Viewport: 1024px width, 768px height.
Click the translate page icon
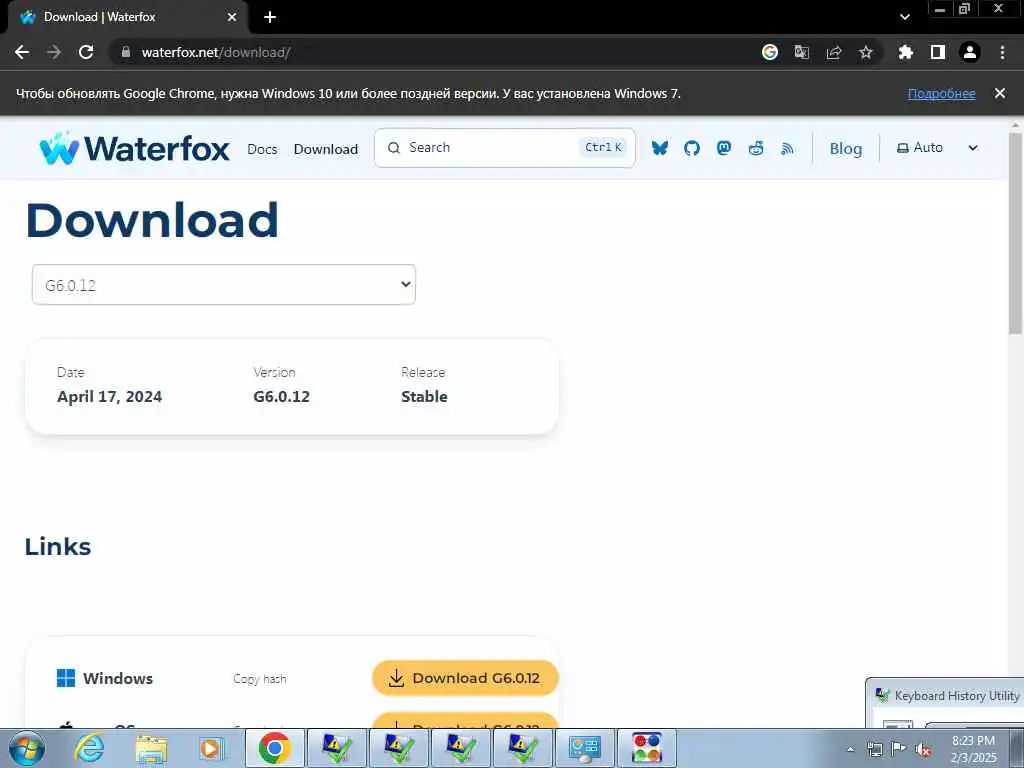(x=801, y=52)
